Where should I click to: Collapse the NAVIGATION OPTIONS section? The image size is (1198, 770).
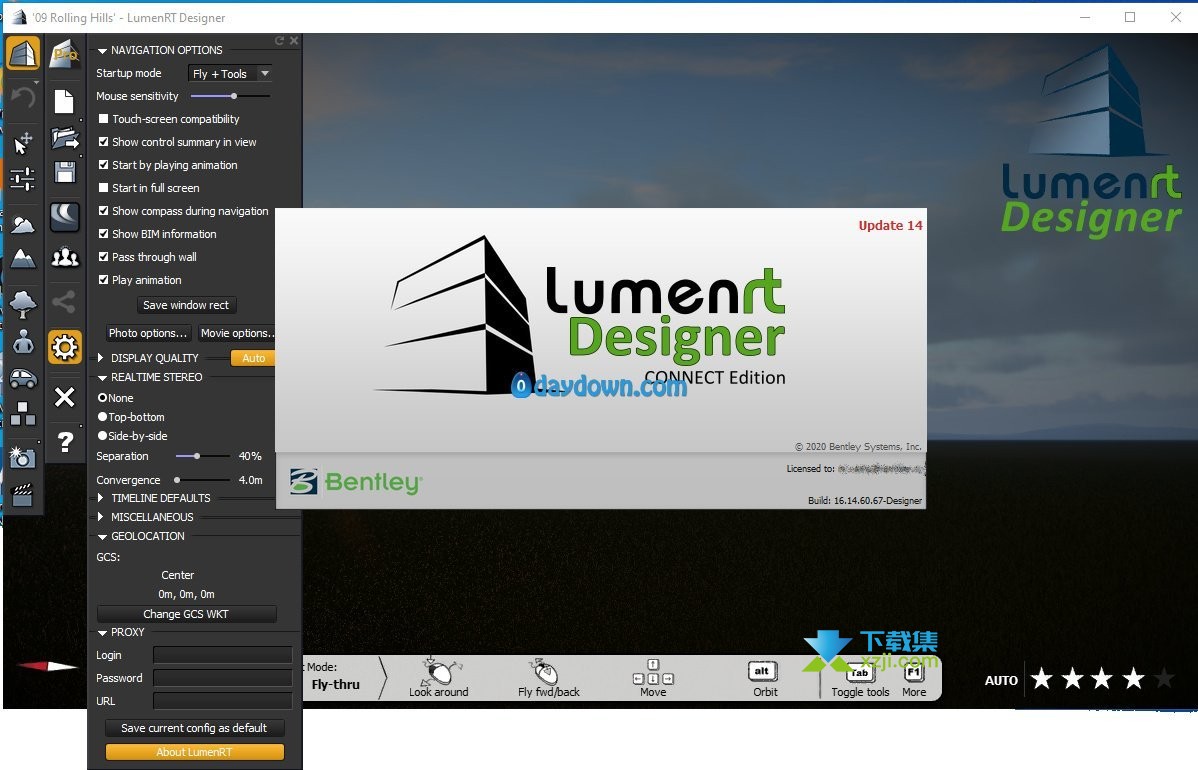102,51
